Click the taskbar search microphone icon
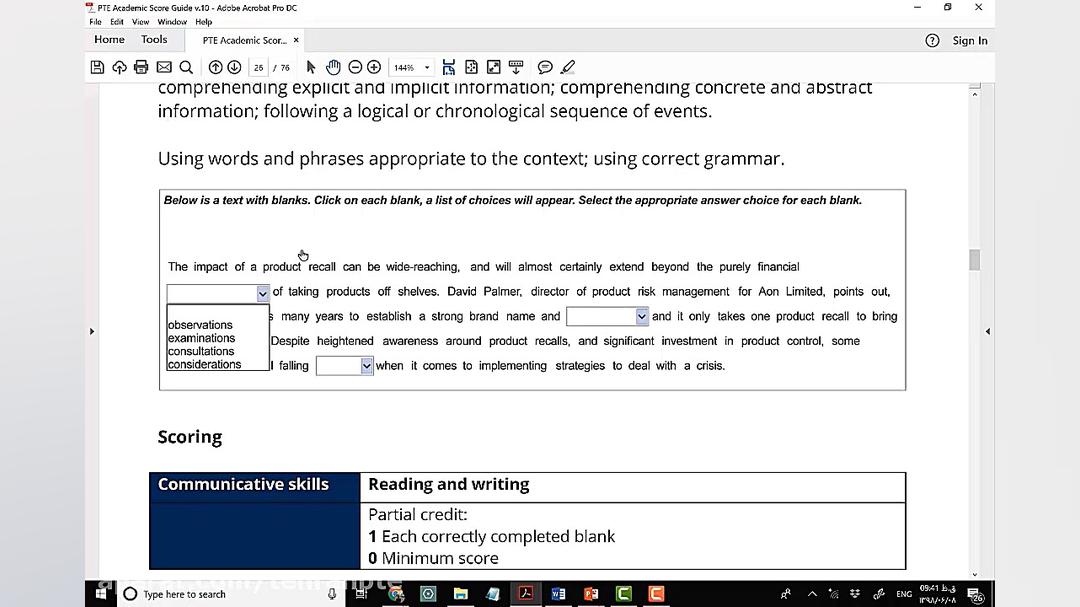The height and width of the screenshot is (607, 1080). 332,594
